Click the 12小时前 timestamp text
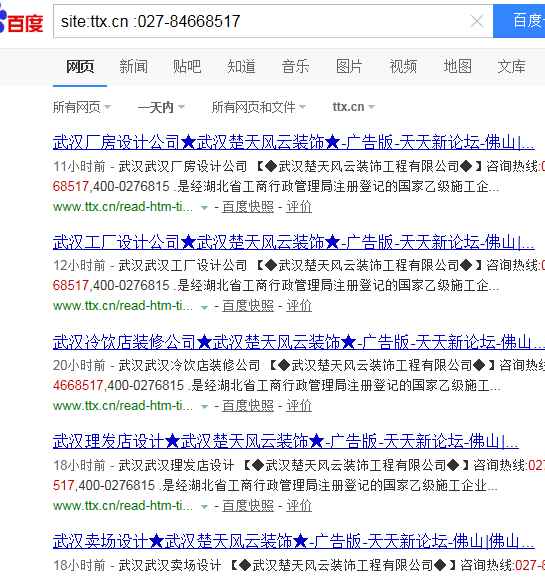The height and width of the screenshot is (577, 545). pyautogui.click(x=79, y=266)
